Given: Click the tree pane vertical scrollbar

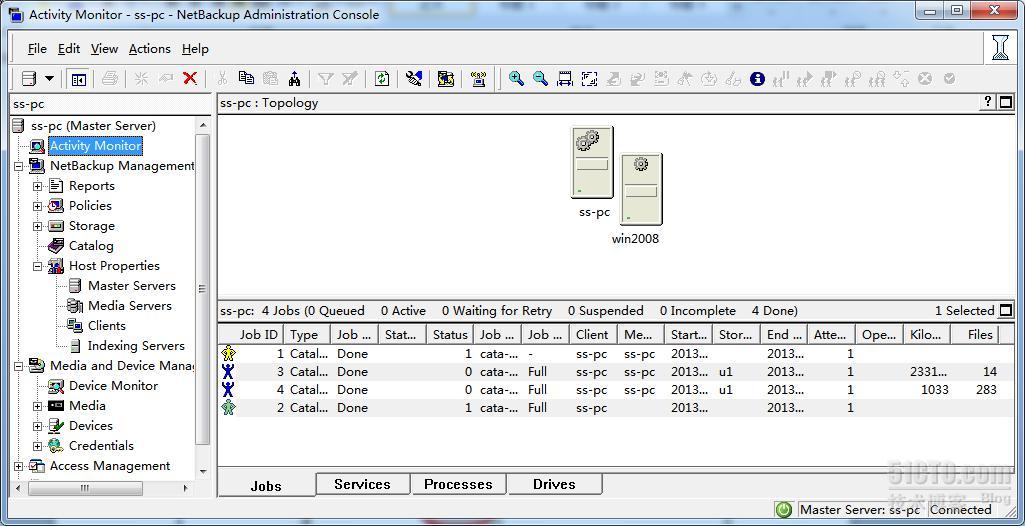Looking at the screenshot, I should pos(203,289).
